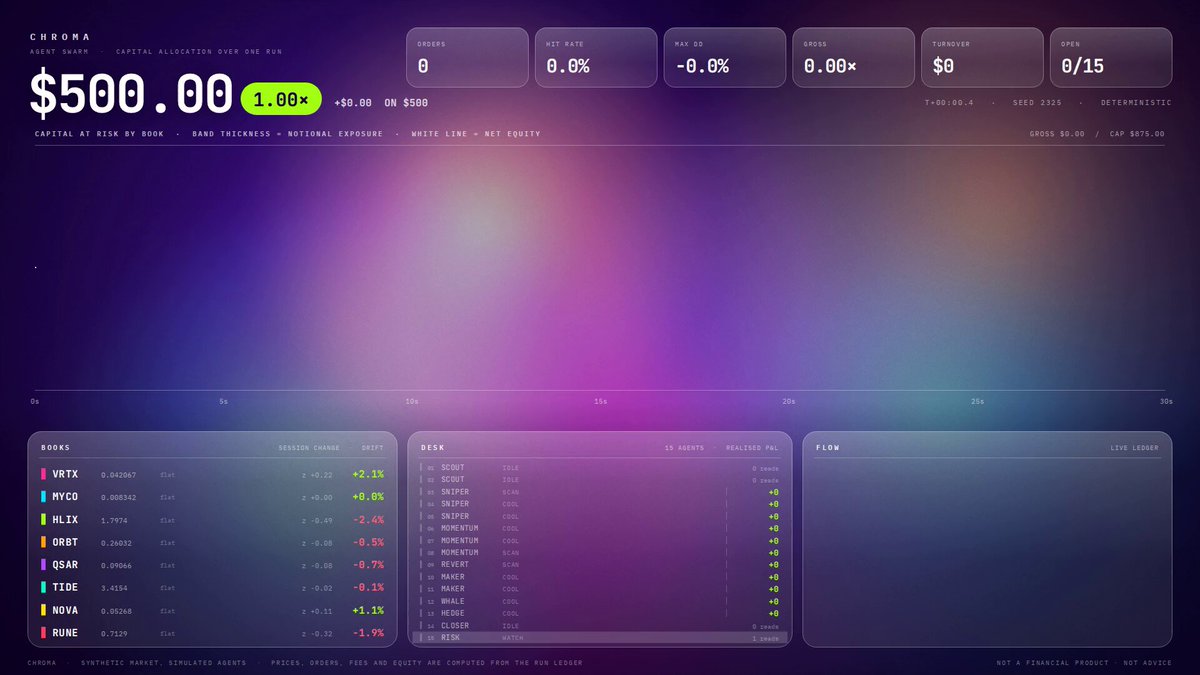Click the RUNE drift value -1.9%
The image size is (1200, 675).
point(367,633)
